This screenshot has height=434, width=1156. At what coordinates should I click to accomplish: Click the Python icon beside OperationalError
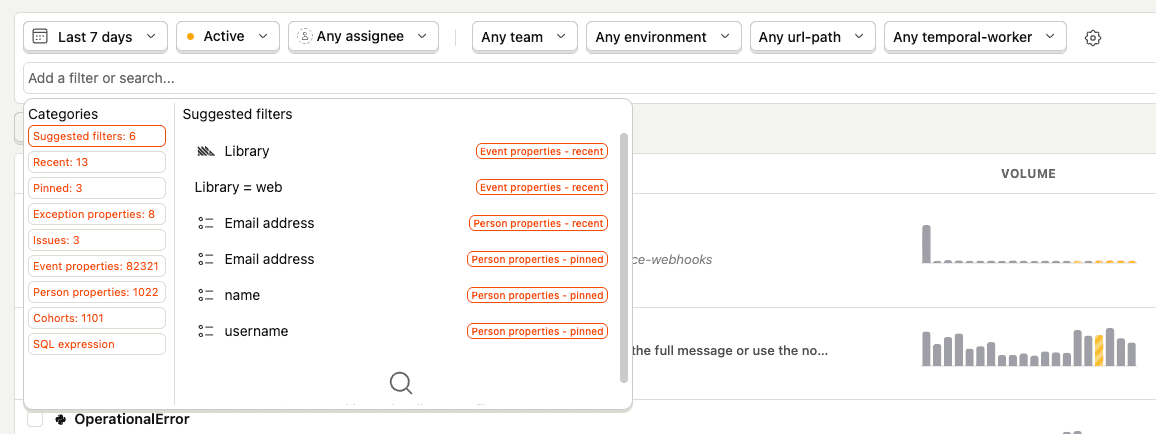(61, 420)
